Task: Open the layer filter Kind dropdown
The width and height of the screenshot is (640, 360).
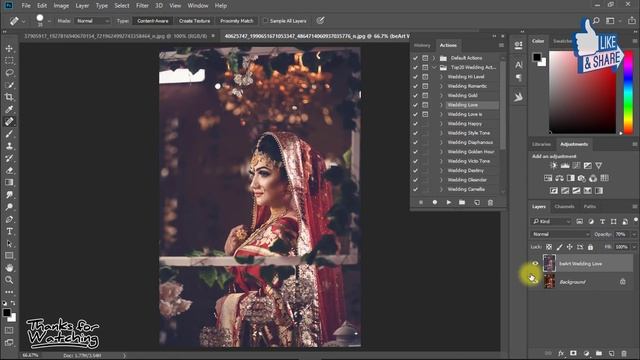Action: (551, 222)
